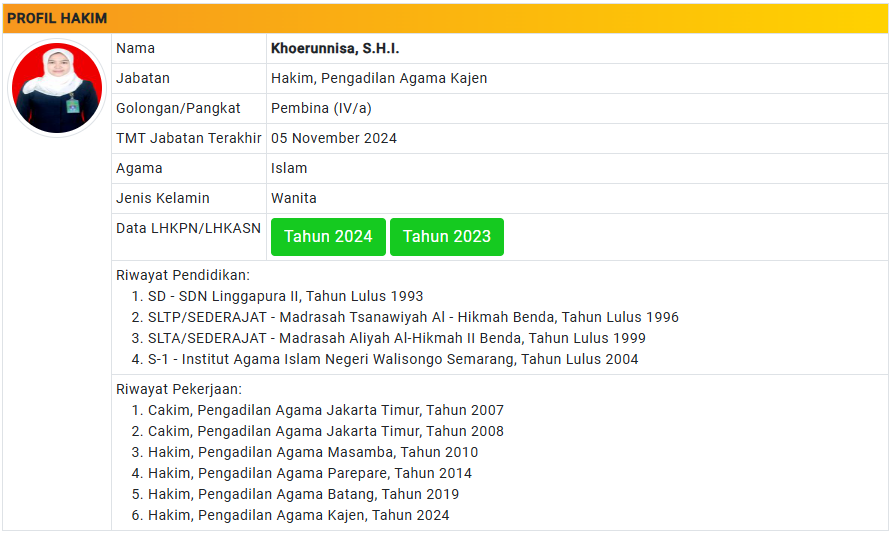
Task: Select the name Khoerunnisa, S.H.I.
Action: point(335,48)
